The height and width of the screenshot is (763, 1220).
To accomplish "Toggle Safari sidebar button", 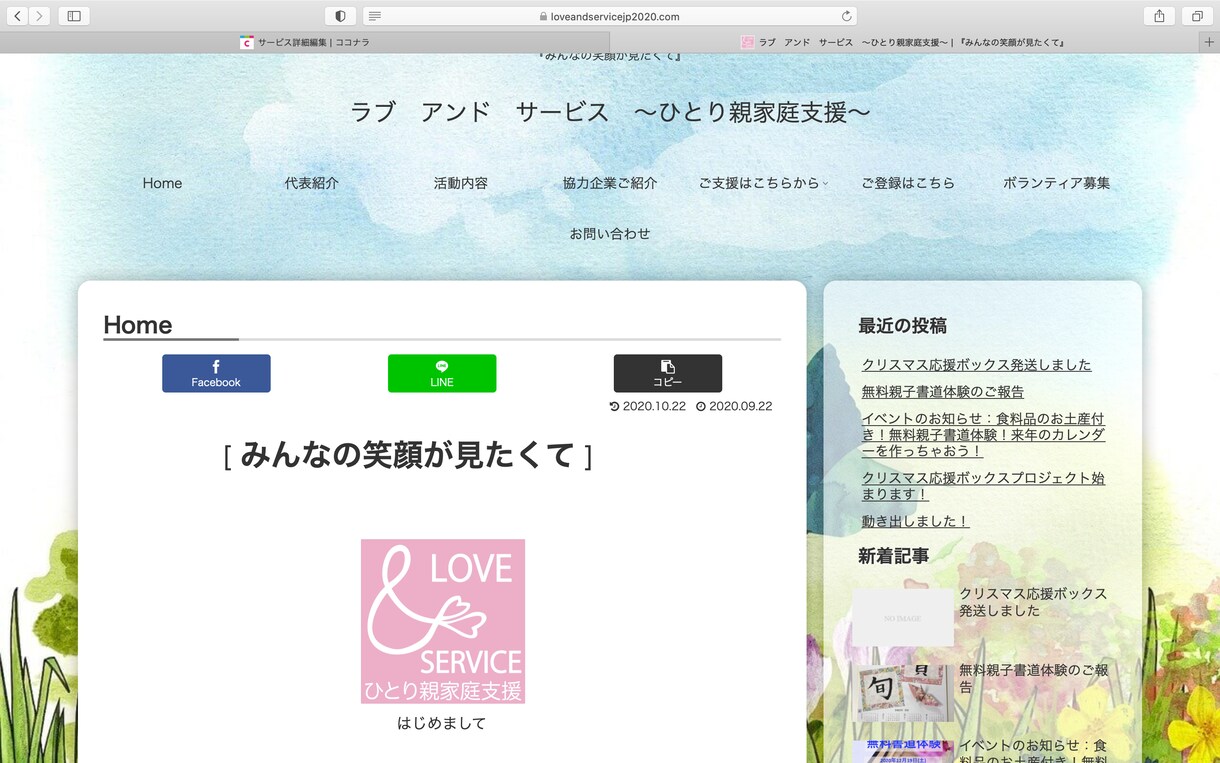I will (74, 16).
